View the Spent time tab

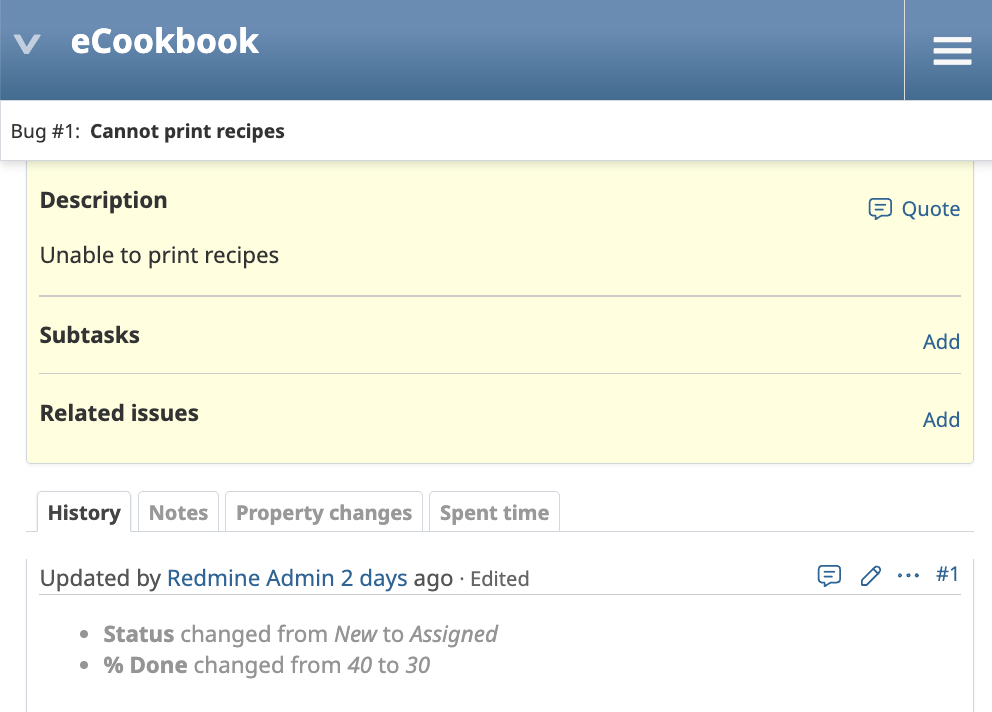click(494, 512)
